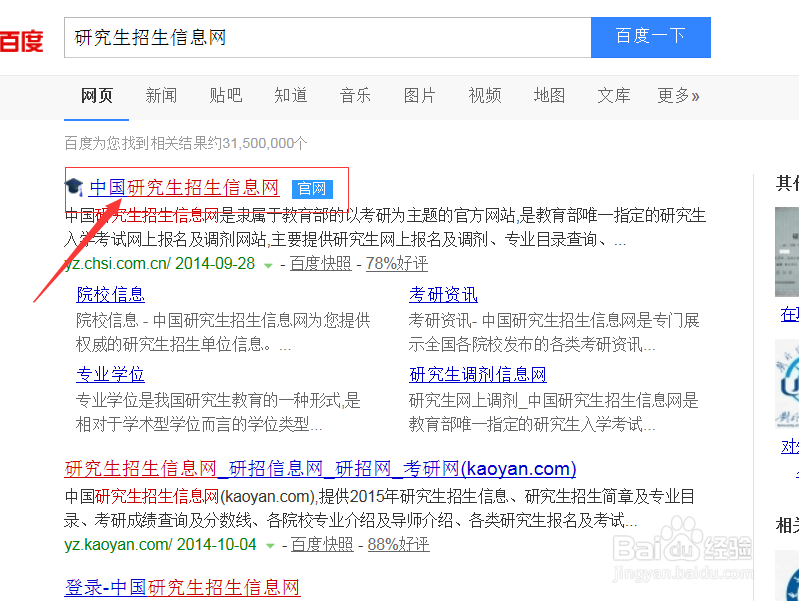799x601 pixels.
Task: Open 百度快照 for yz.kaoyan.com result
Action: pos(322,544)
